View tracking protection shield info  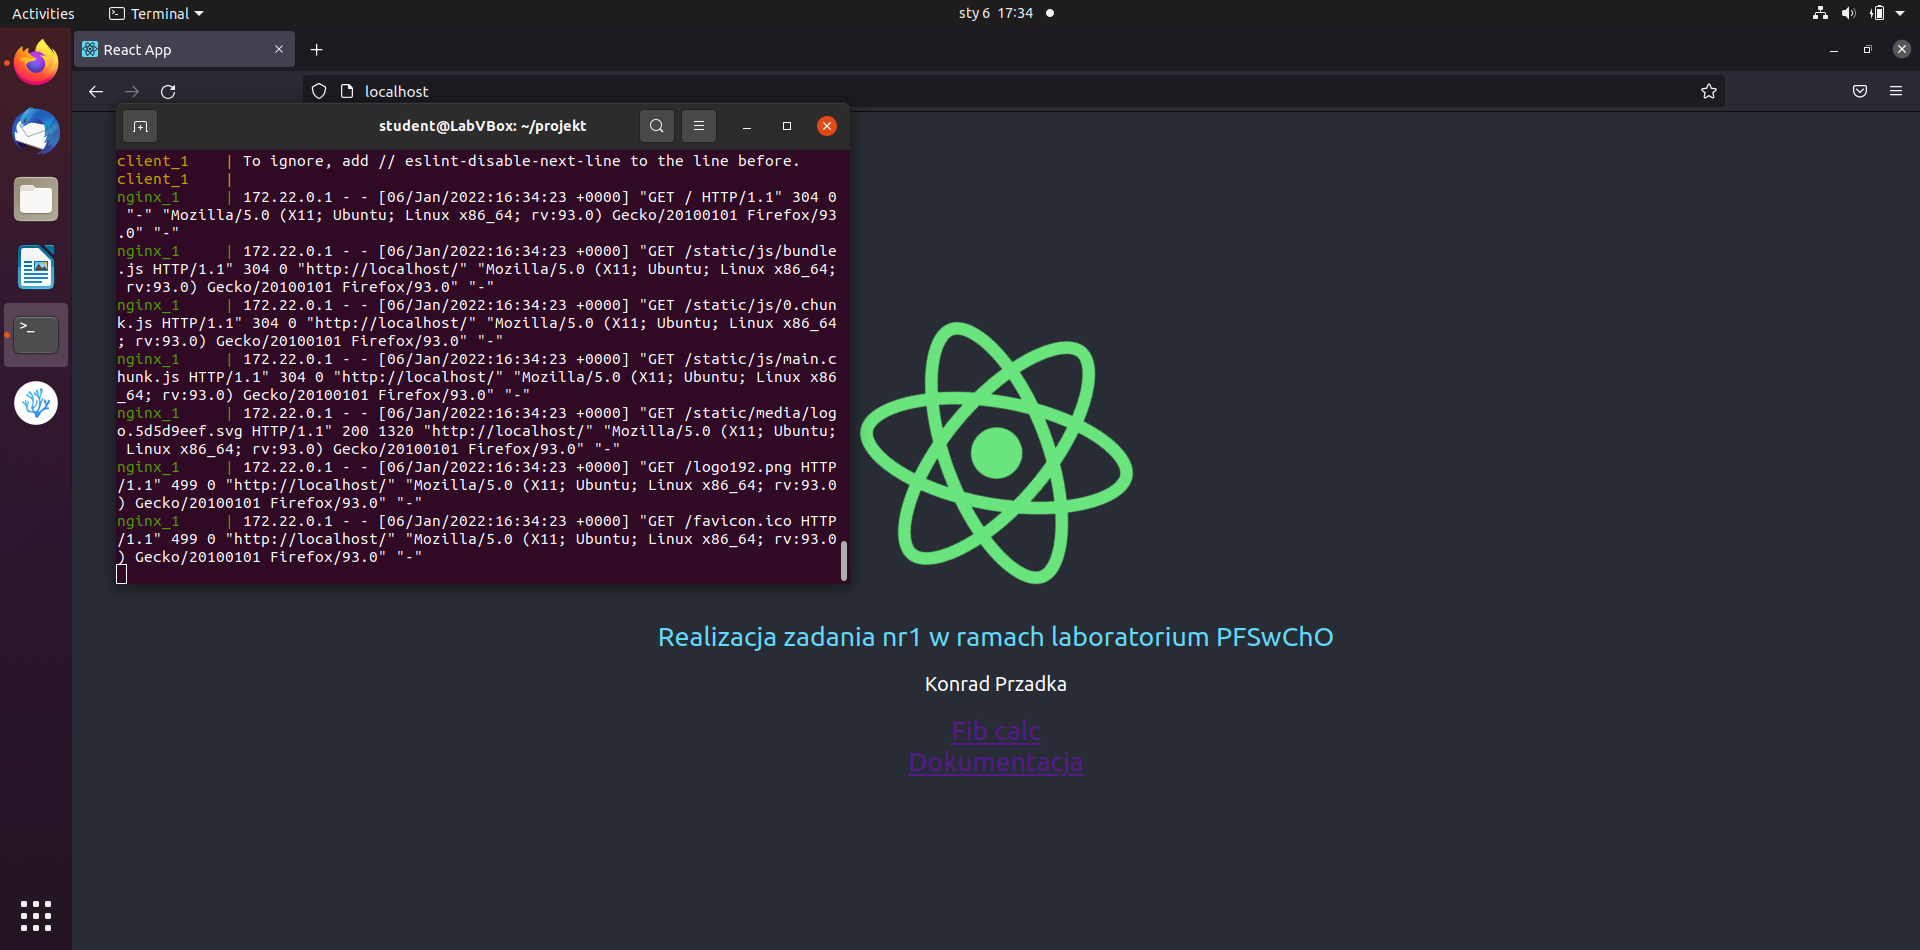(x=319, y=91)
